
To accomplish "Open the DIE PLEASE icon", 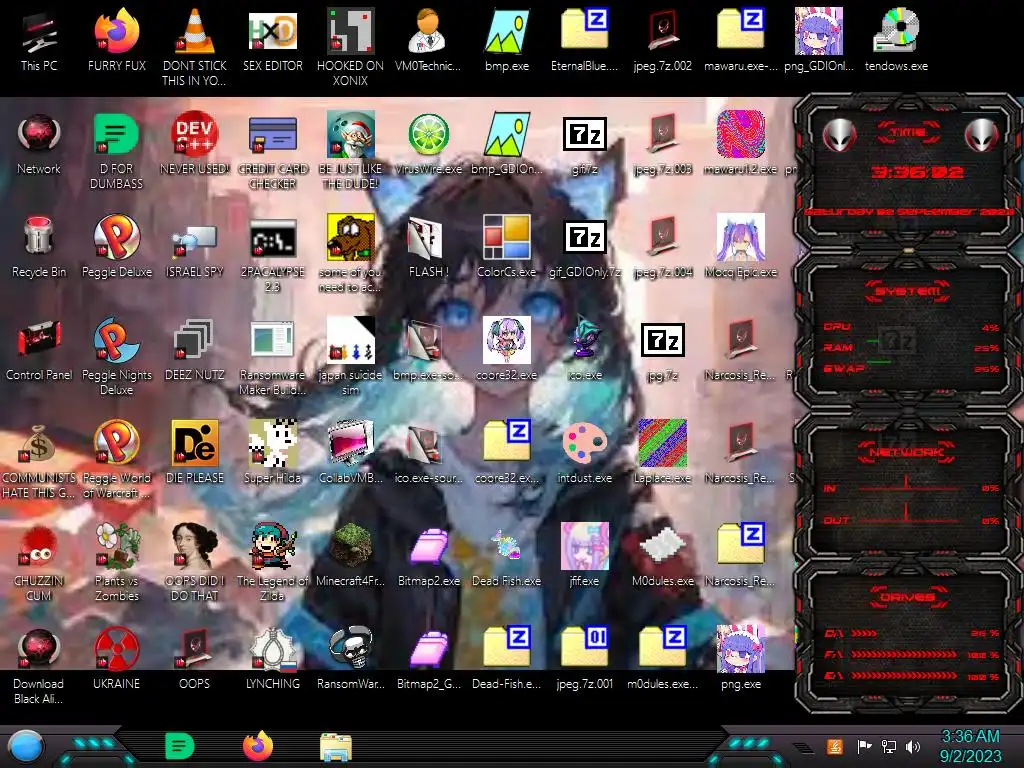I will point(195,454).
